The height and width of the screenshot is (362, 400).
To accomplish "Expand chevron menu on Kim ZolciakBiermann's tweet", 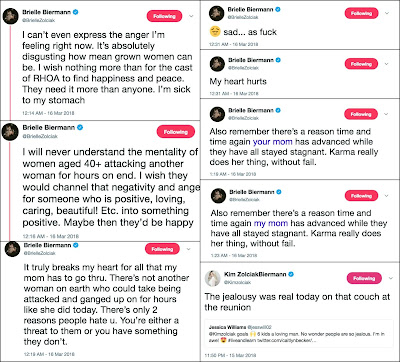I will pos(391,278).
